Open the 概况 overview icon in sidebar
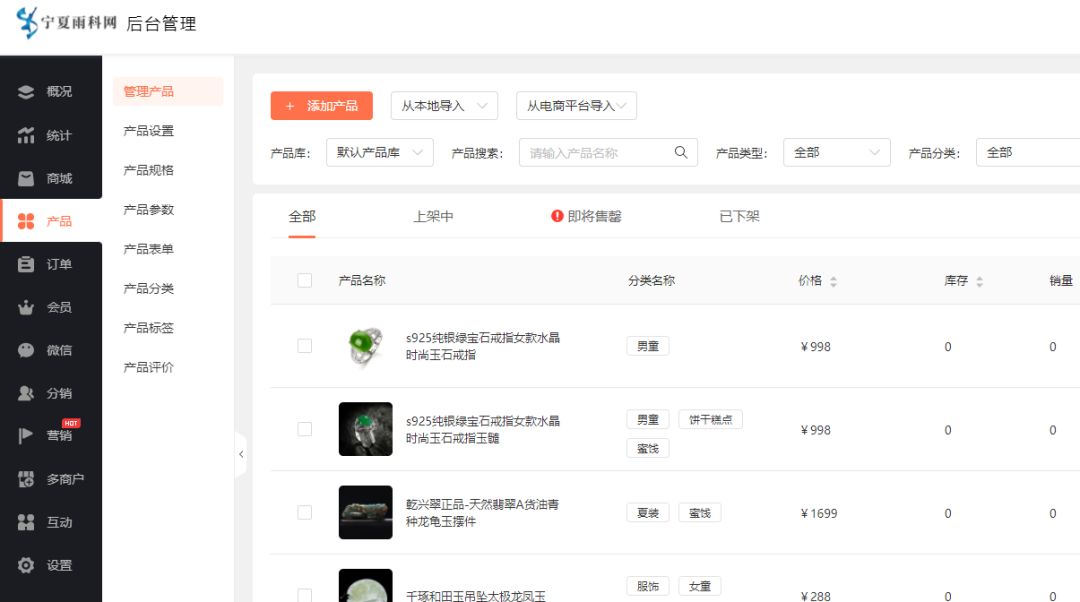This screenshot has width=1080, height=602. 25,92
